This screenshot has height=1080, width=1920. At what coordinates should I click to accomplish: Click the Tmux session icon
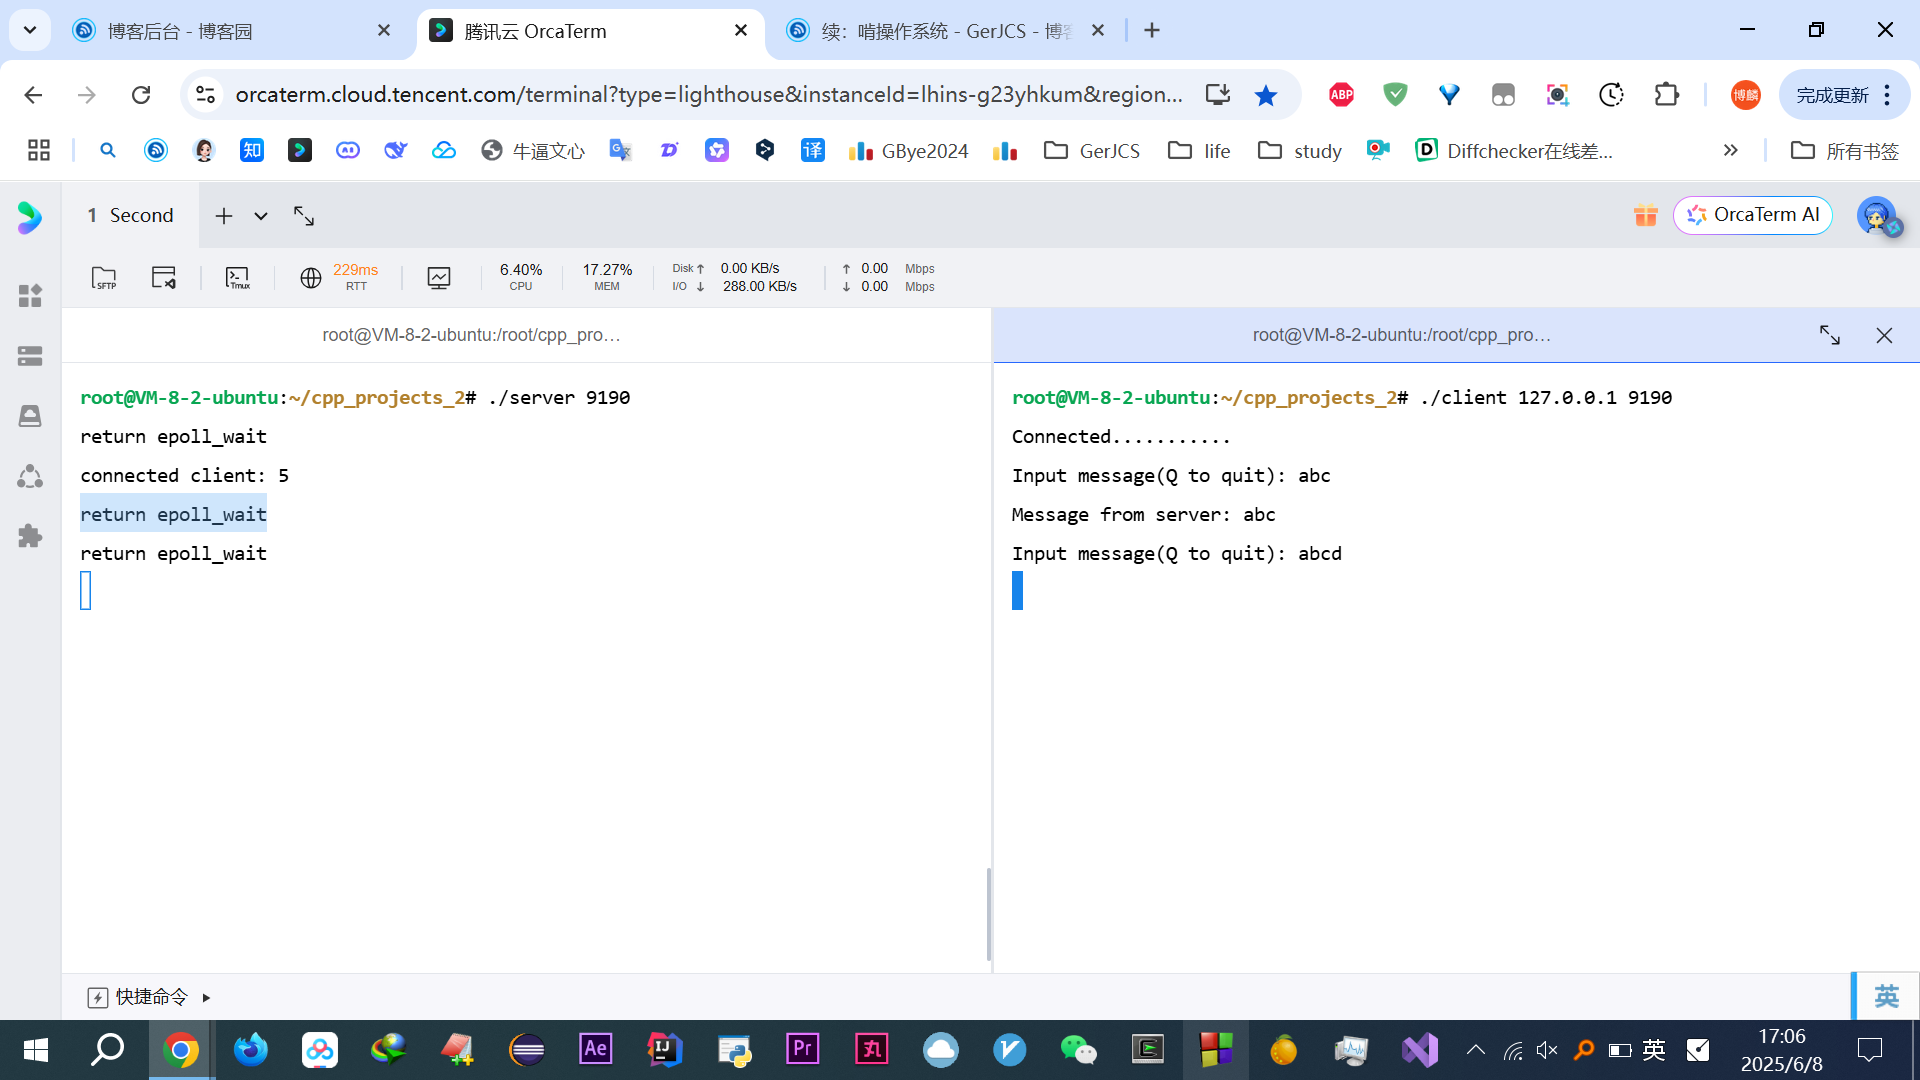238,277
